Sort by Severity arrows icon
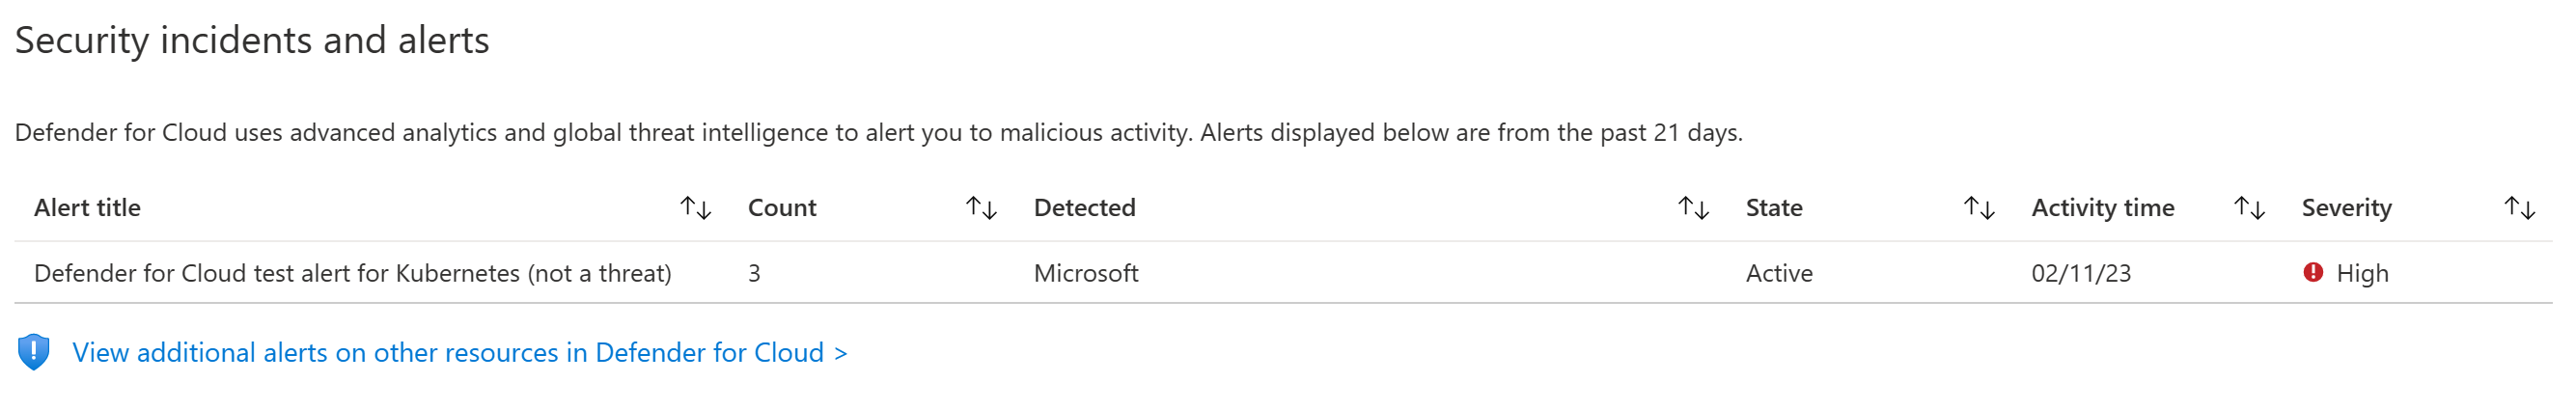 [x=2519, y=208]
